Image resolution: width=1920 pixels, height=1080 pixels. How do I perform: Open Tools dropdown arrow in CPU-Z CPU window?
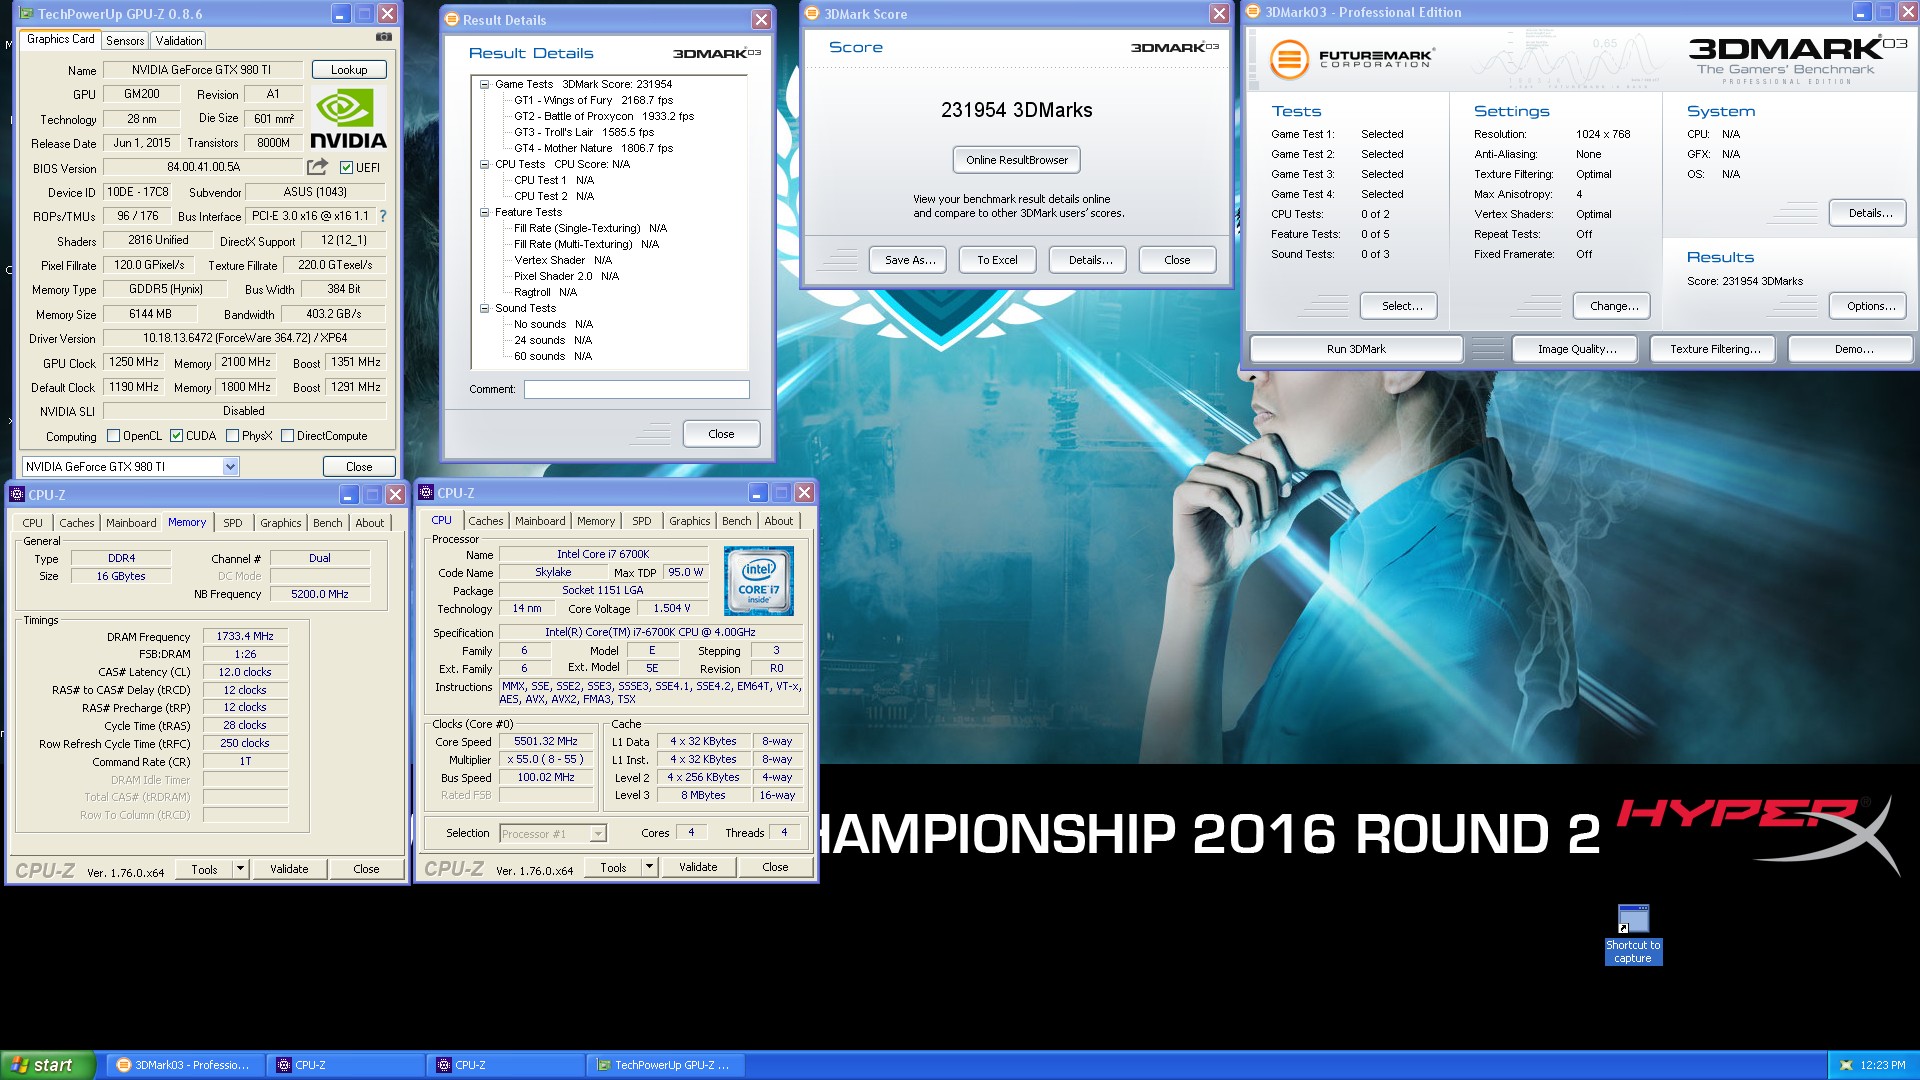649,867
